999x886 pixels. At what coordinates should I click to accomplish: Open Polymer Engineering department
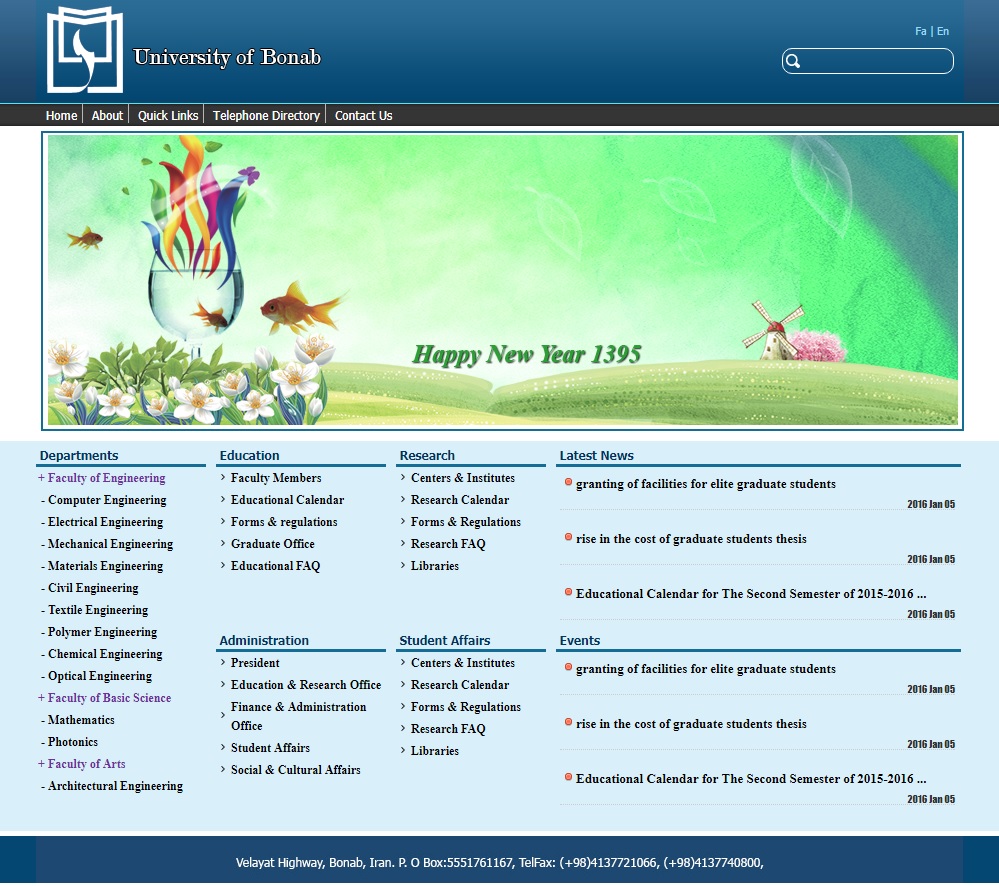click(x=103, y=632)
